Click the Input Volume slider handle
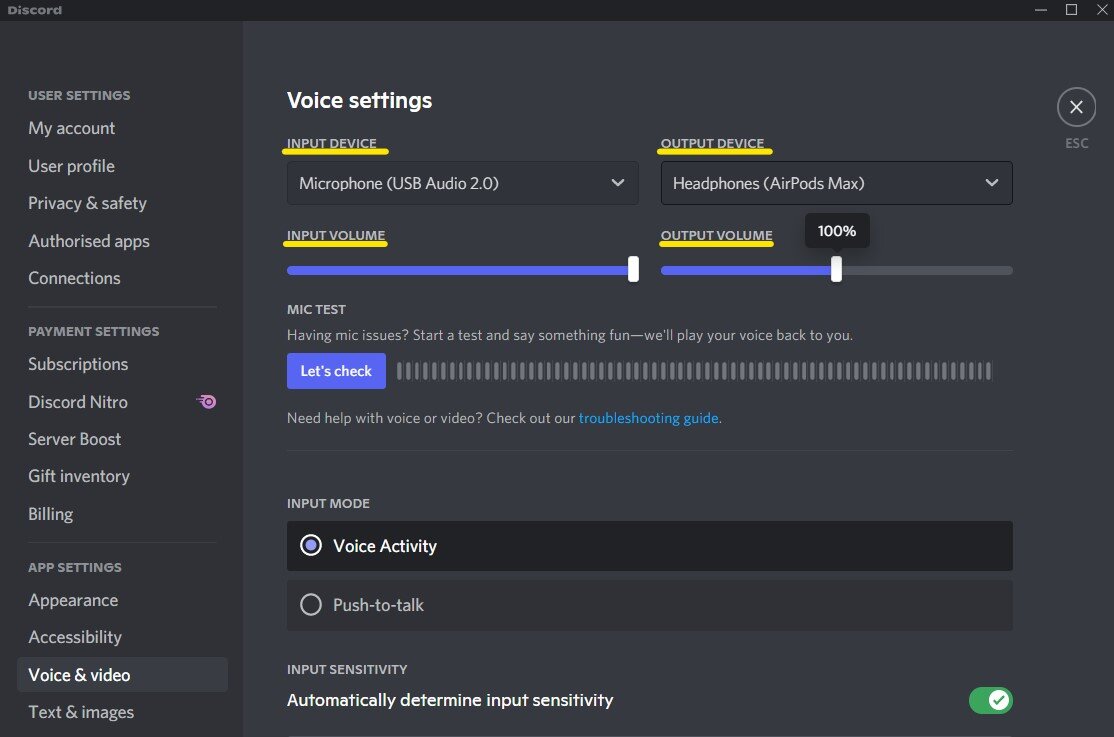 pyautogui.click(x=633, y=269)
